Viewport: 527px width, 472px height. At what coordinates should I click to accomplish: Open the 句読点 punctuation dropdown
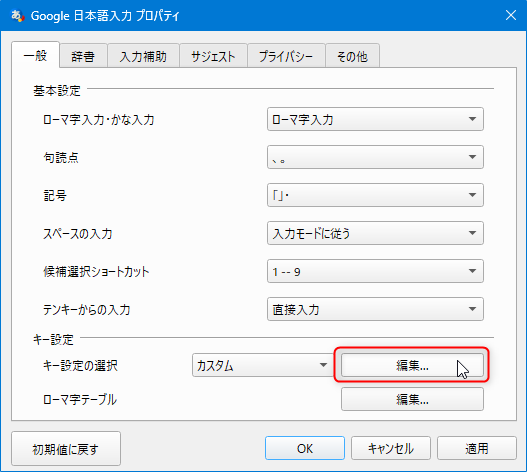click(375, 157)
